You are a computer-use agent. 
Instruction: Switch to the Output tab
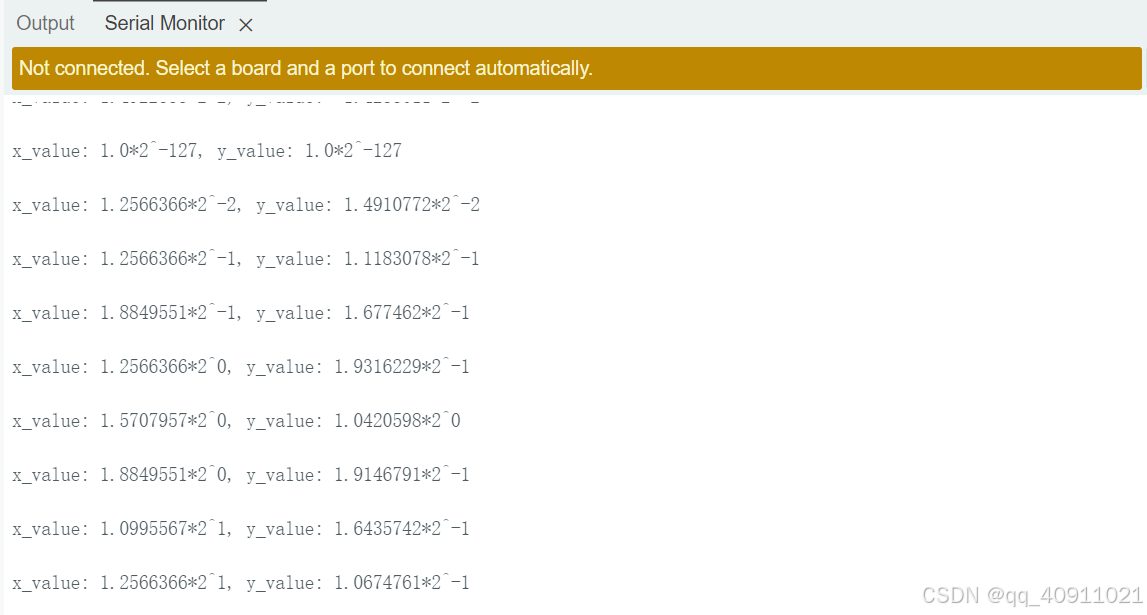45,22
